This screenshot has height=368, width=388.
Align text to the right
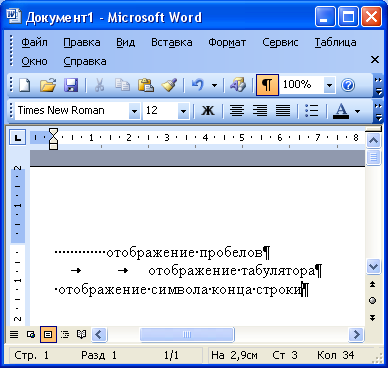pos(260,110)
